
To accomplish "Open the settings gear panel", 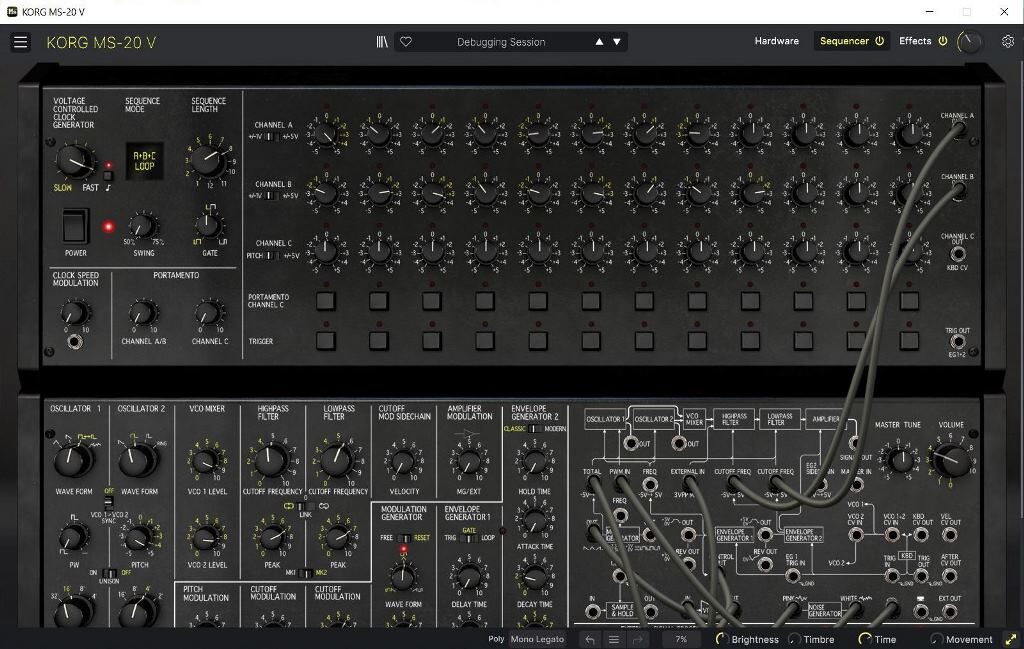I will [x=1008, y=42].
